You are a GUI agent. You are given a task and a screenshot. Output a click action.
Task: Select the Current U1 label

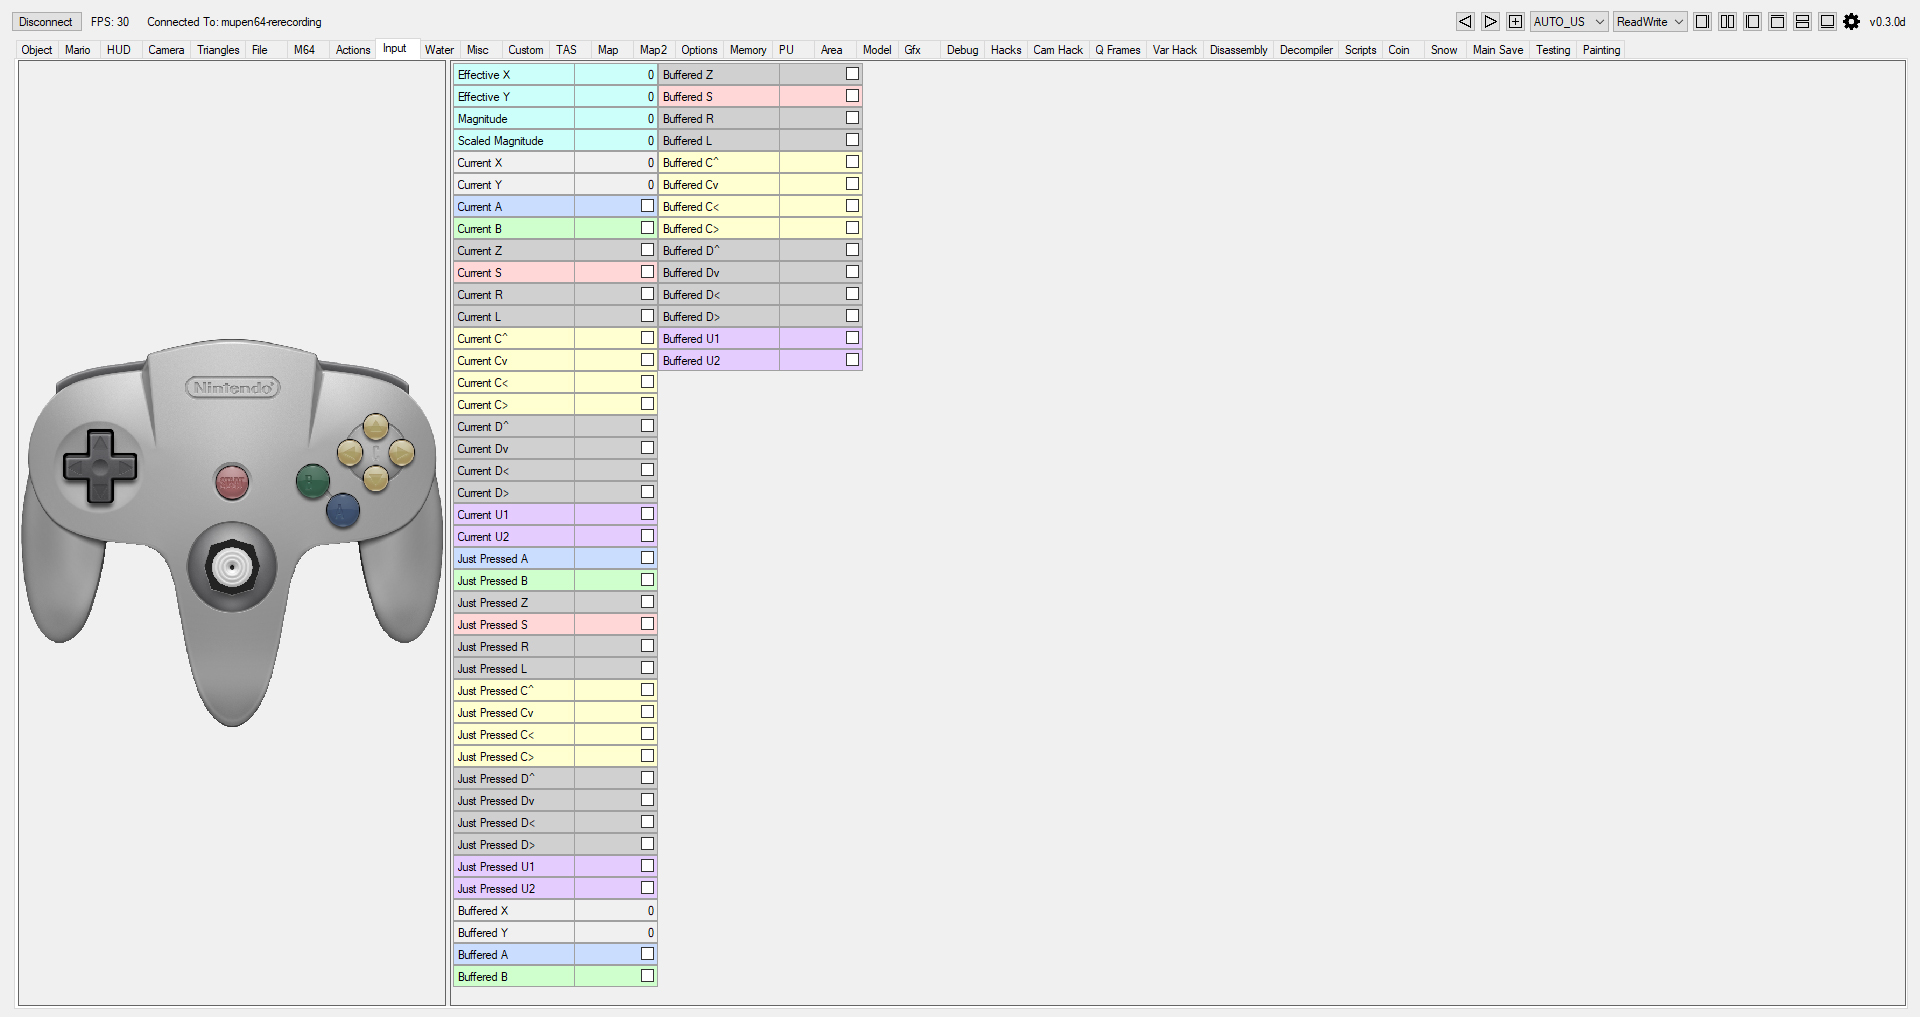(x=483, y=515)
